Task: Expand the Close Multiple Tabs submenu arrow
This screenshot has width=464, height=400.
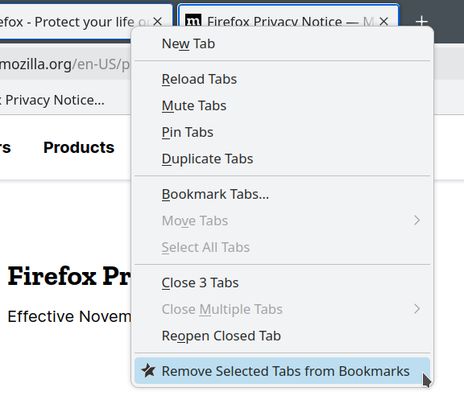Action: pyautogui.click(x=417, y=309)
